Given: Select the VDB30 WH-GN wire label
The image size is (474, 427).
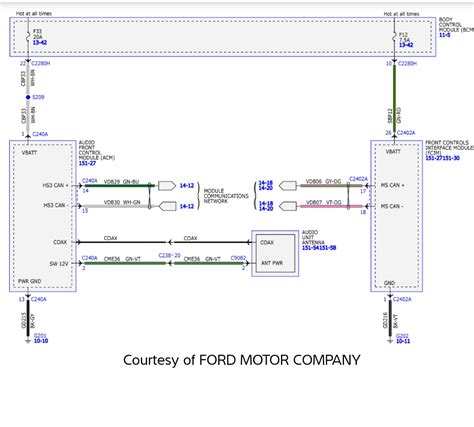Looking at the screenshot, I should pyautogui.click(x=122, y=203).
